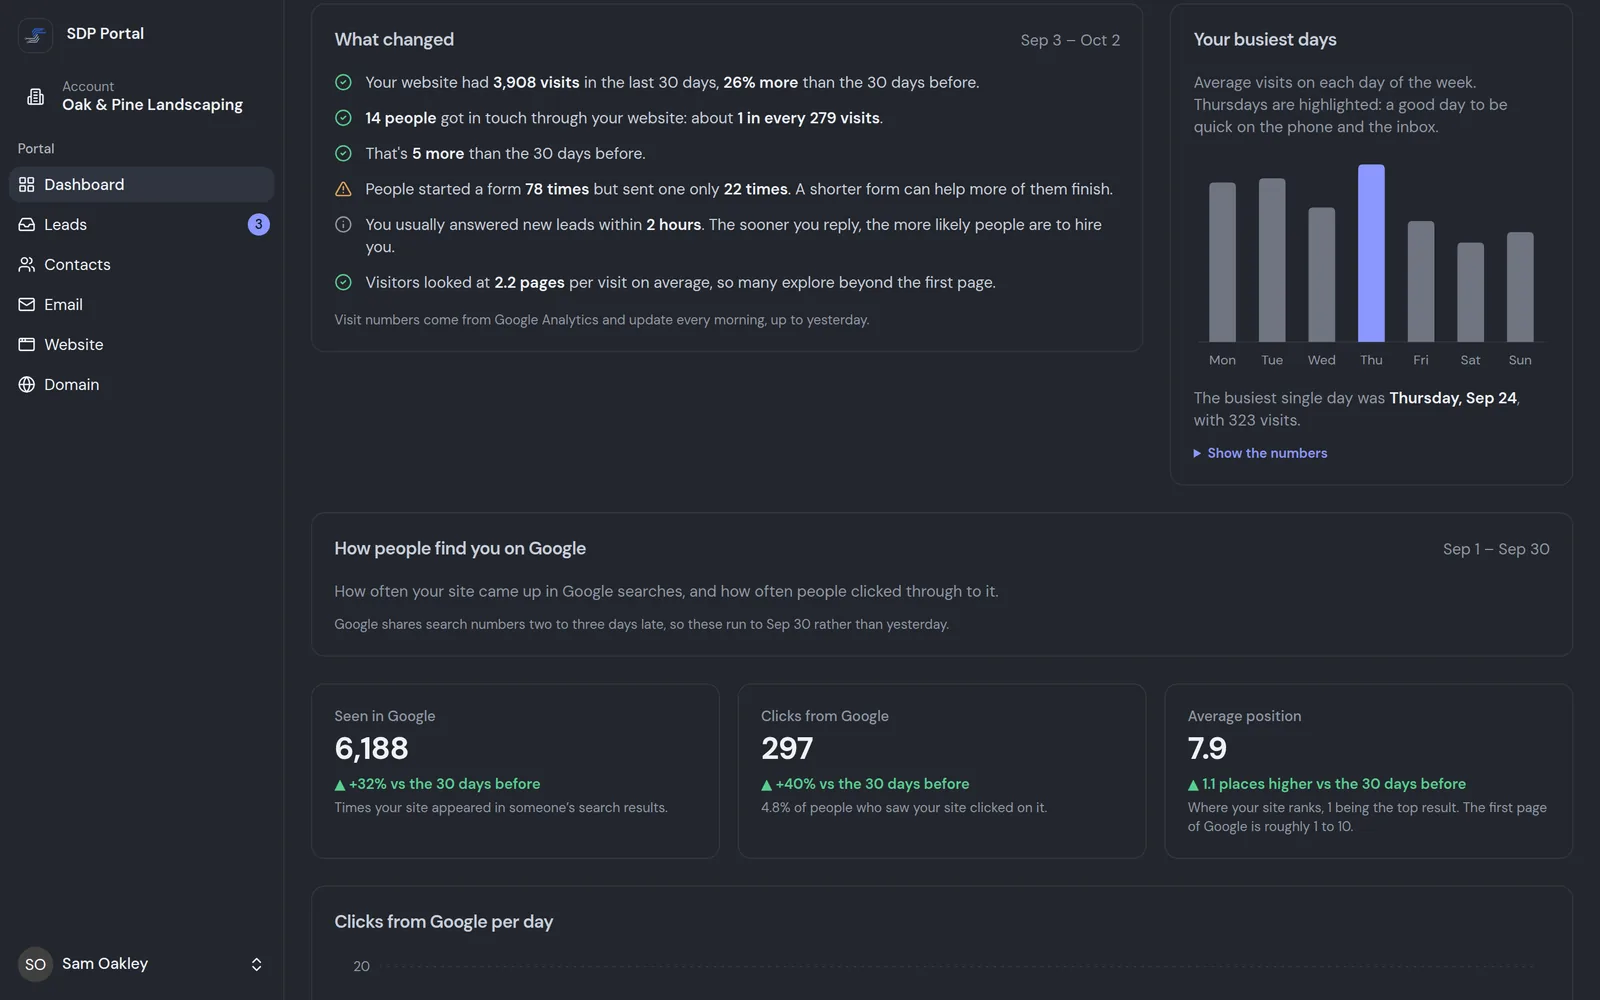Click the Leads inbox icon
The width and height of the screenshot is (1600, 1000).
pos(27,225)
